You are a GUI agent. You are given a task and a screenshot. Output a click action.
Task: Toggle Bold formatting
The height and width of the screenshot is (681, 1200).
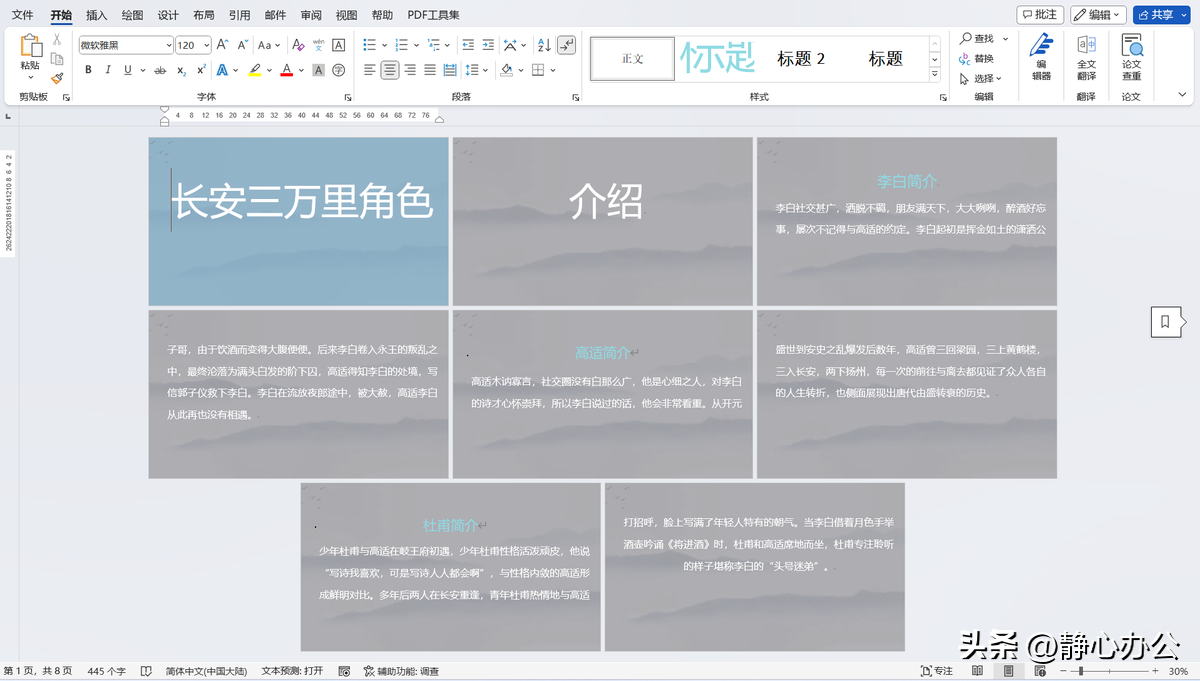[x=88, y=70]
